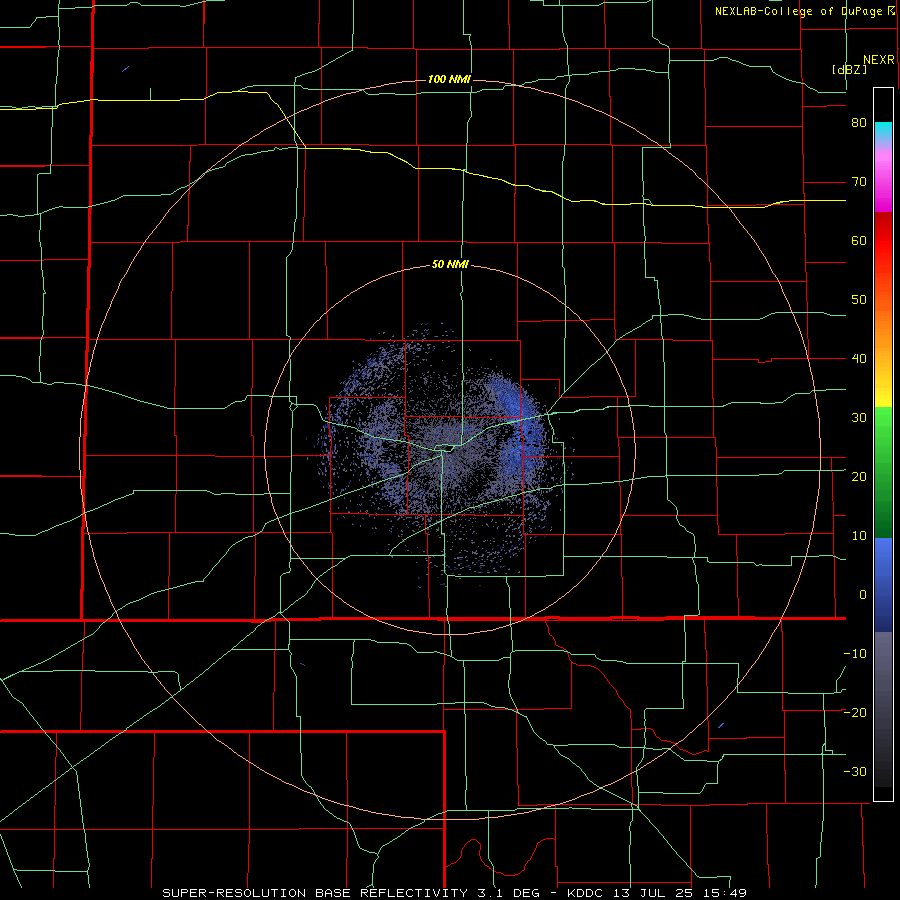Click the 30 dBZ scale label
Screen dimensions: 900x900
pyautogui.click(x=859, y=417)
